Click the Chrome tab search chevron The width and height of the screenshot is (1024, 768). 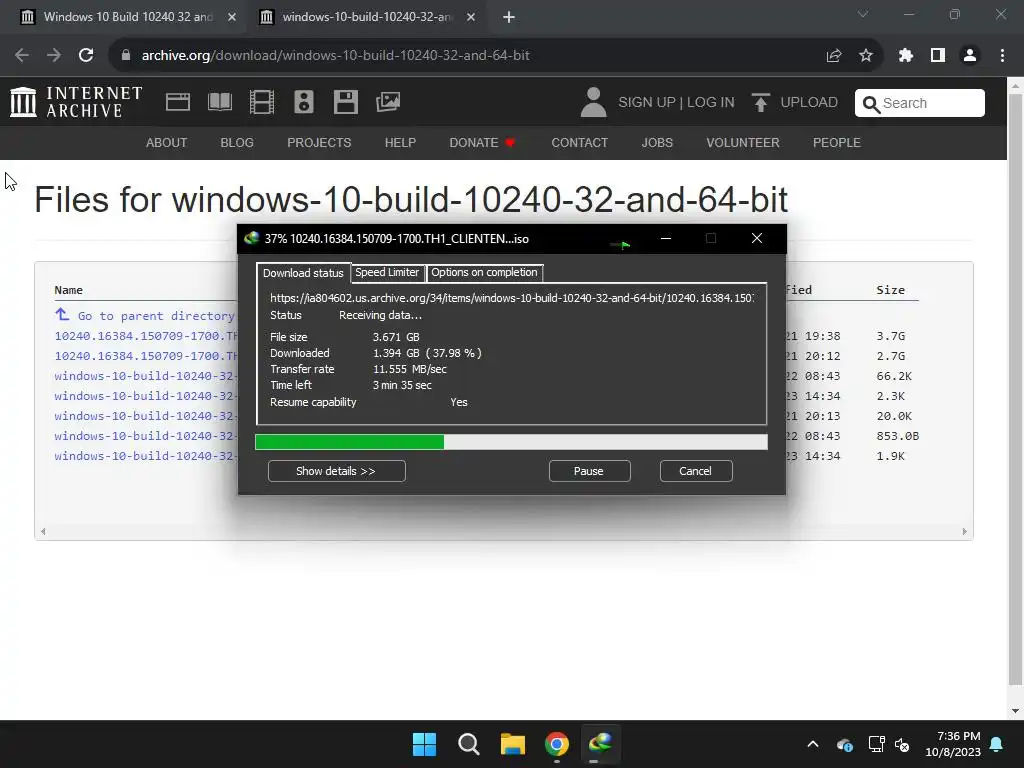click(863, 14)
